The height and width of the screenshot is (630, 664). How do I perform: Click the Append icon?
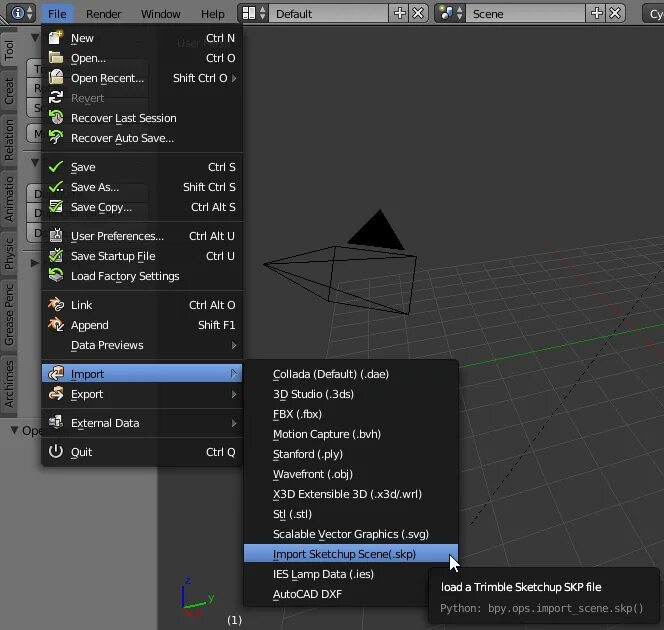pos(55,325)
